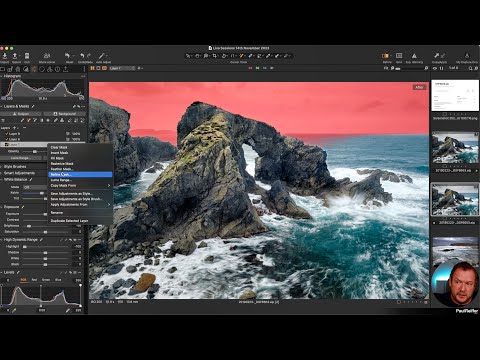Collapse the Histogram panel
The height and width of the screenshot is (360, 480).
[2, 76]
